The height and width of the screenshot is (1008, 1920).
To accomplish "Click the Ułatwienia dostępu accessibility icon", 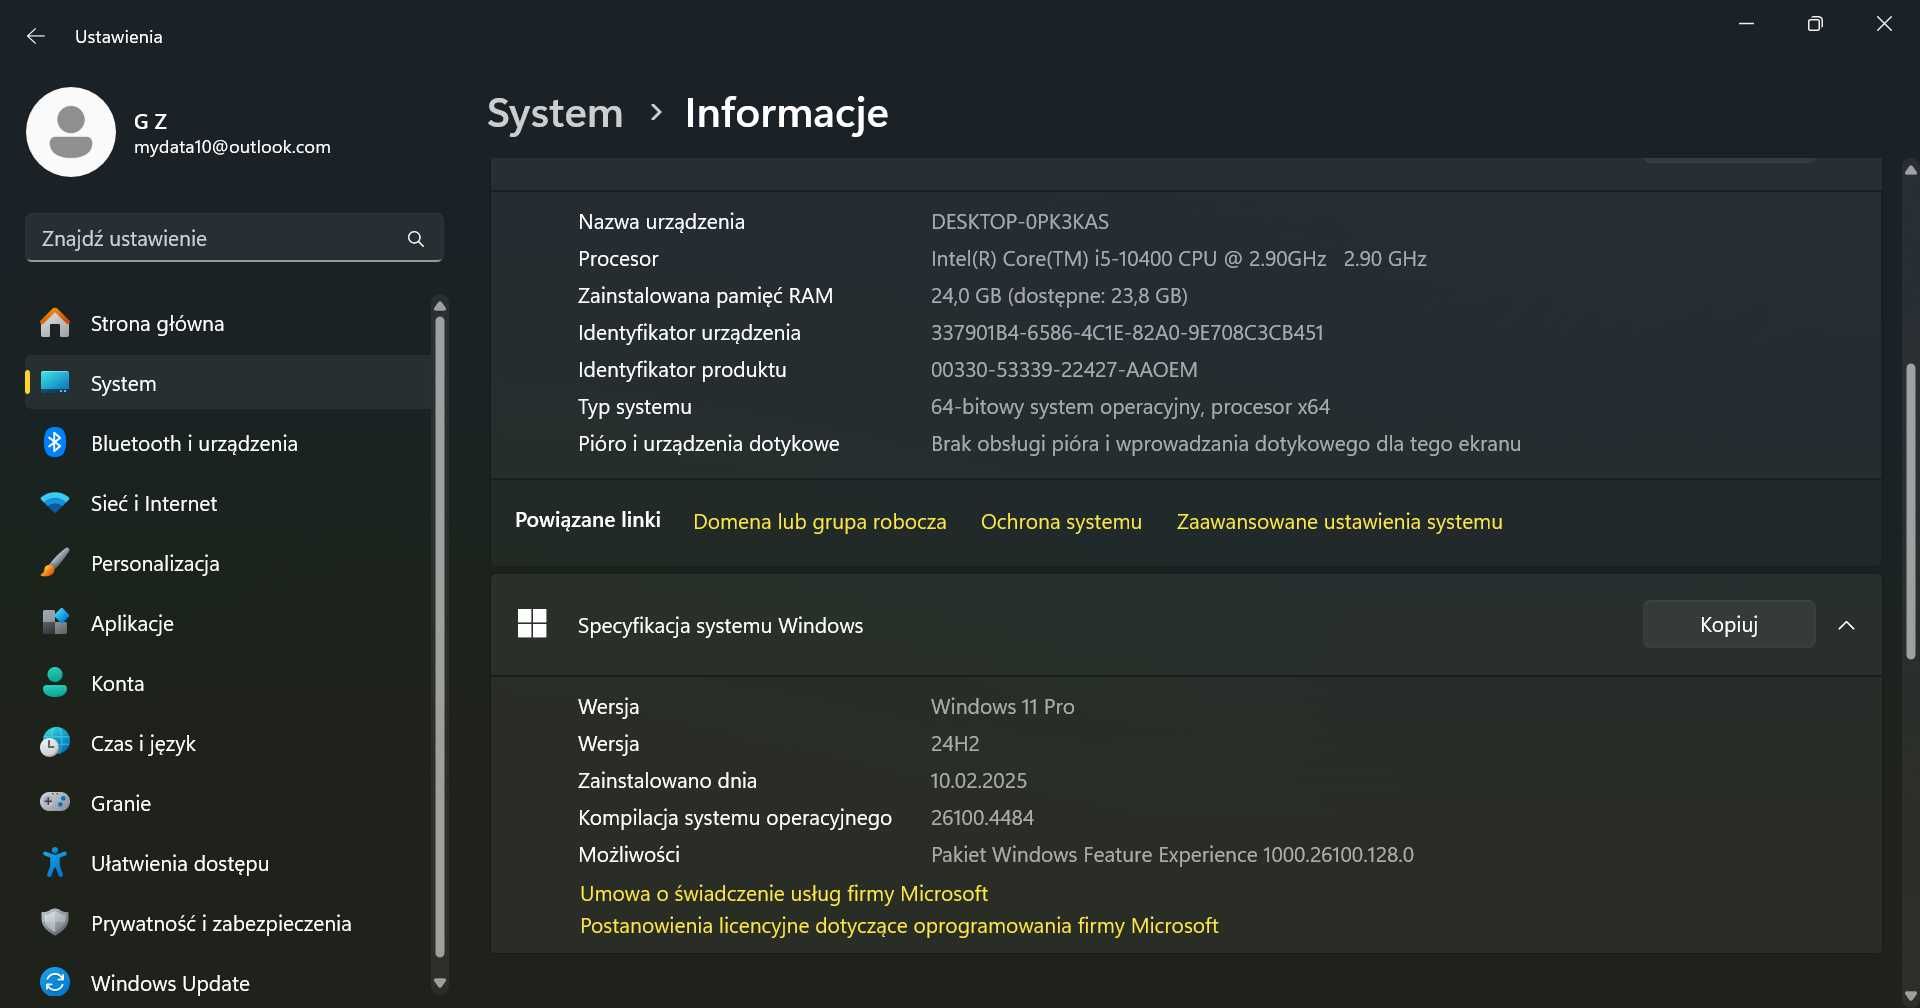I will 55,862.
